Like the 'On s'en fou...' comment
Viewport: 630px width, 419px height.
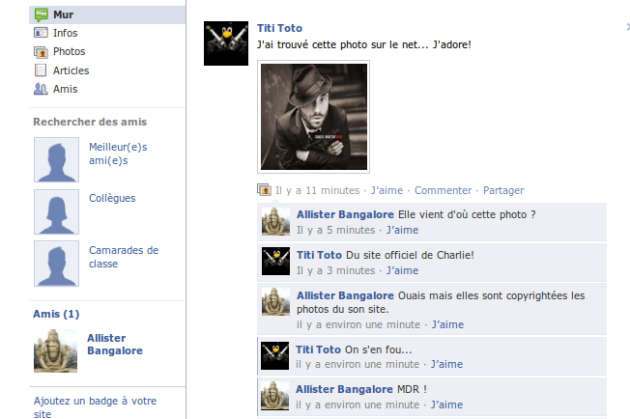(447, 364)
